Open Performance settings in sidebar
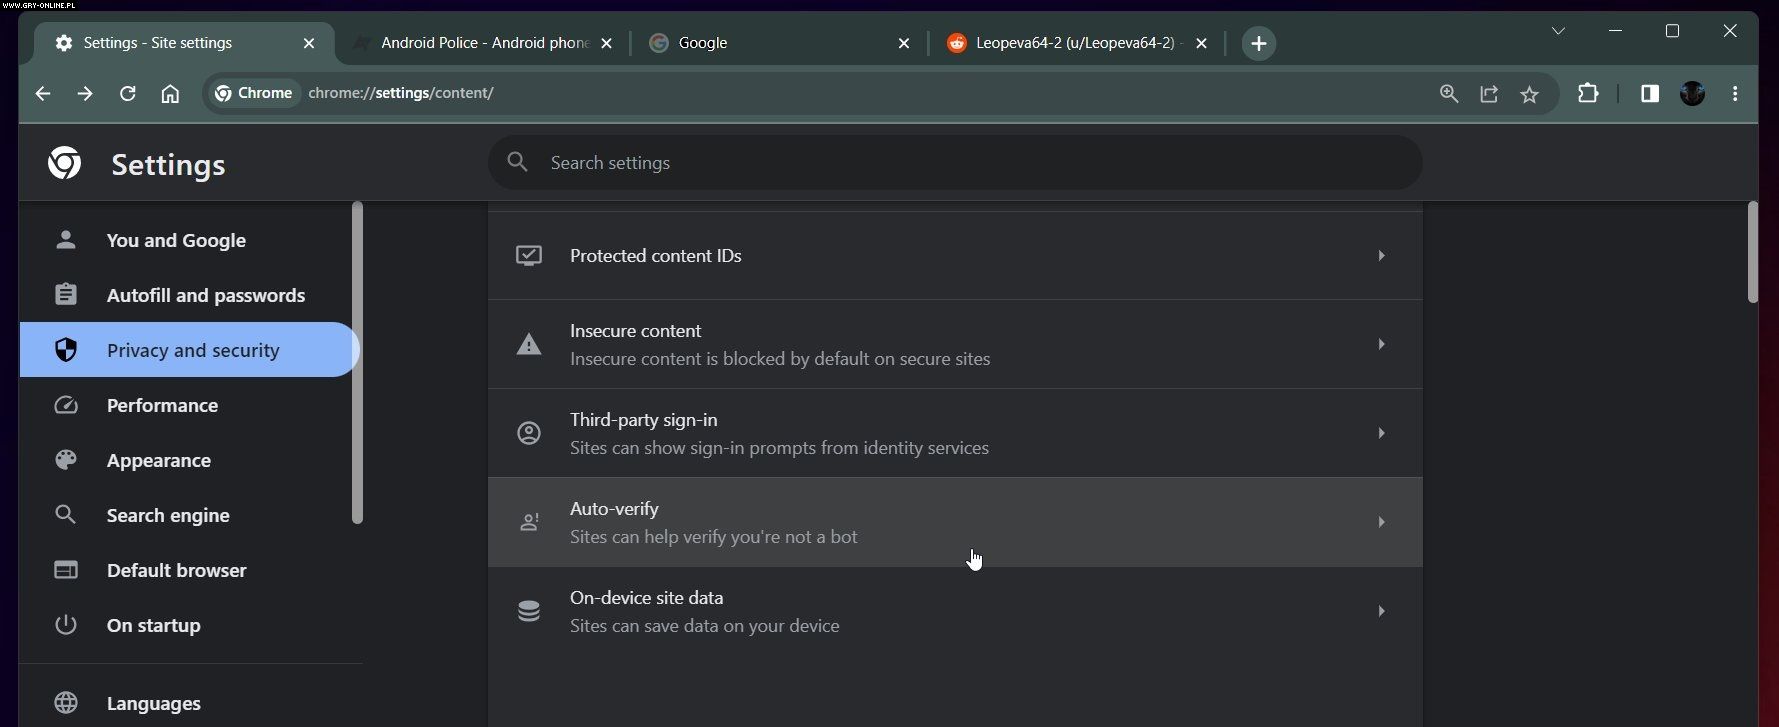1779x727 pixels. coord(162,405)
